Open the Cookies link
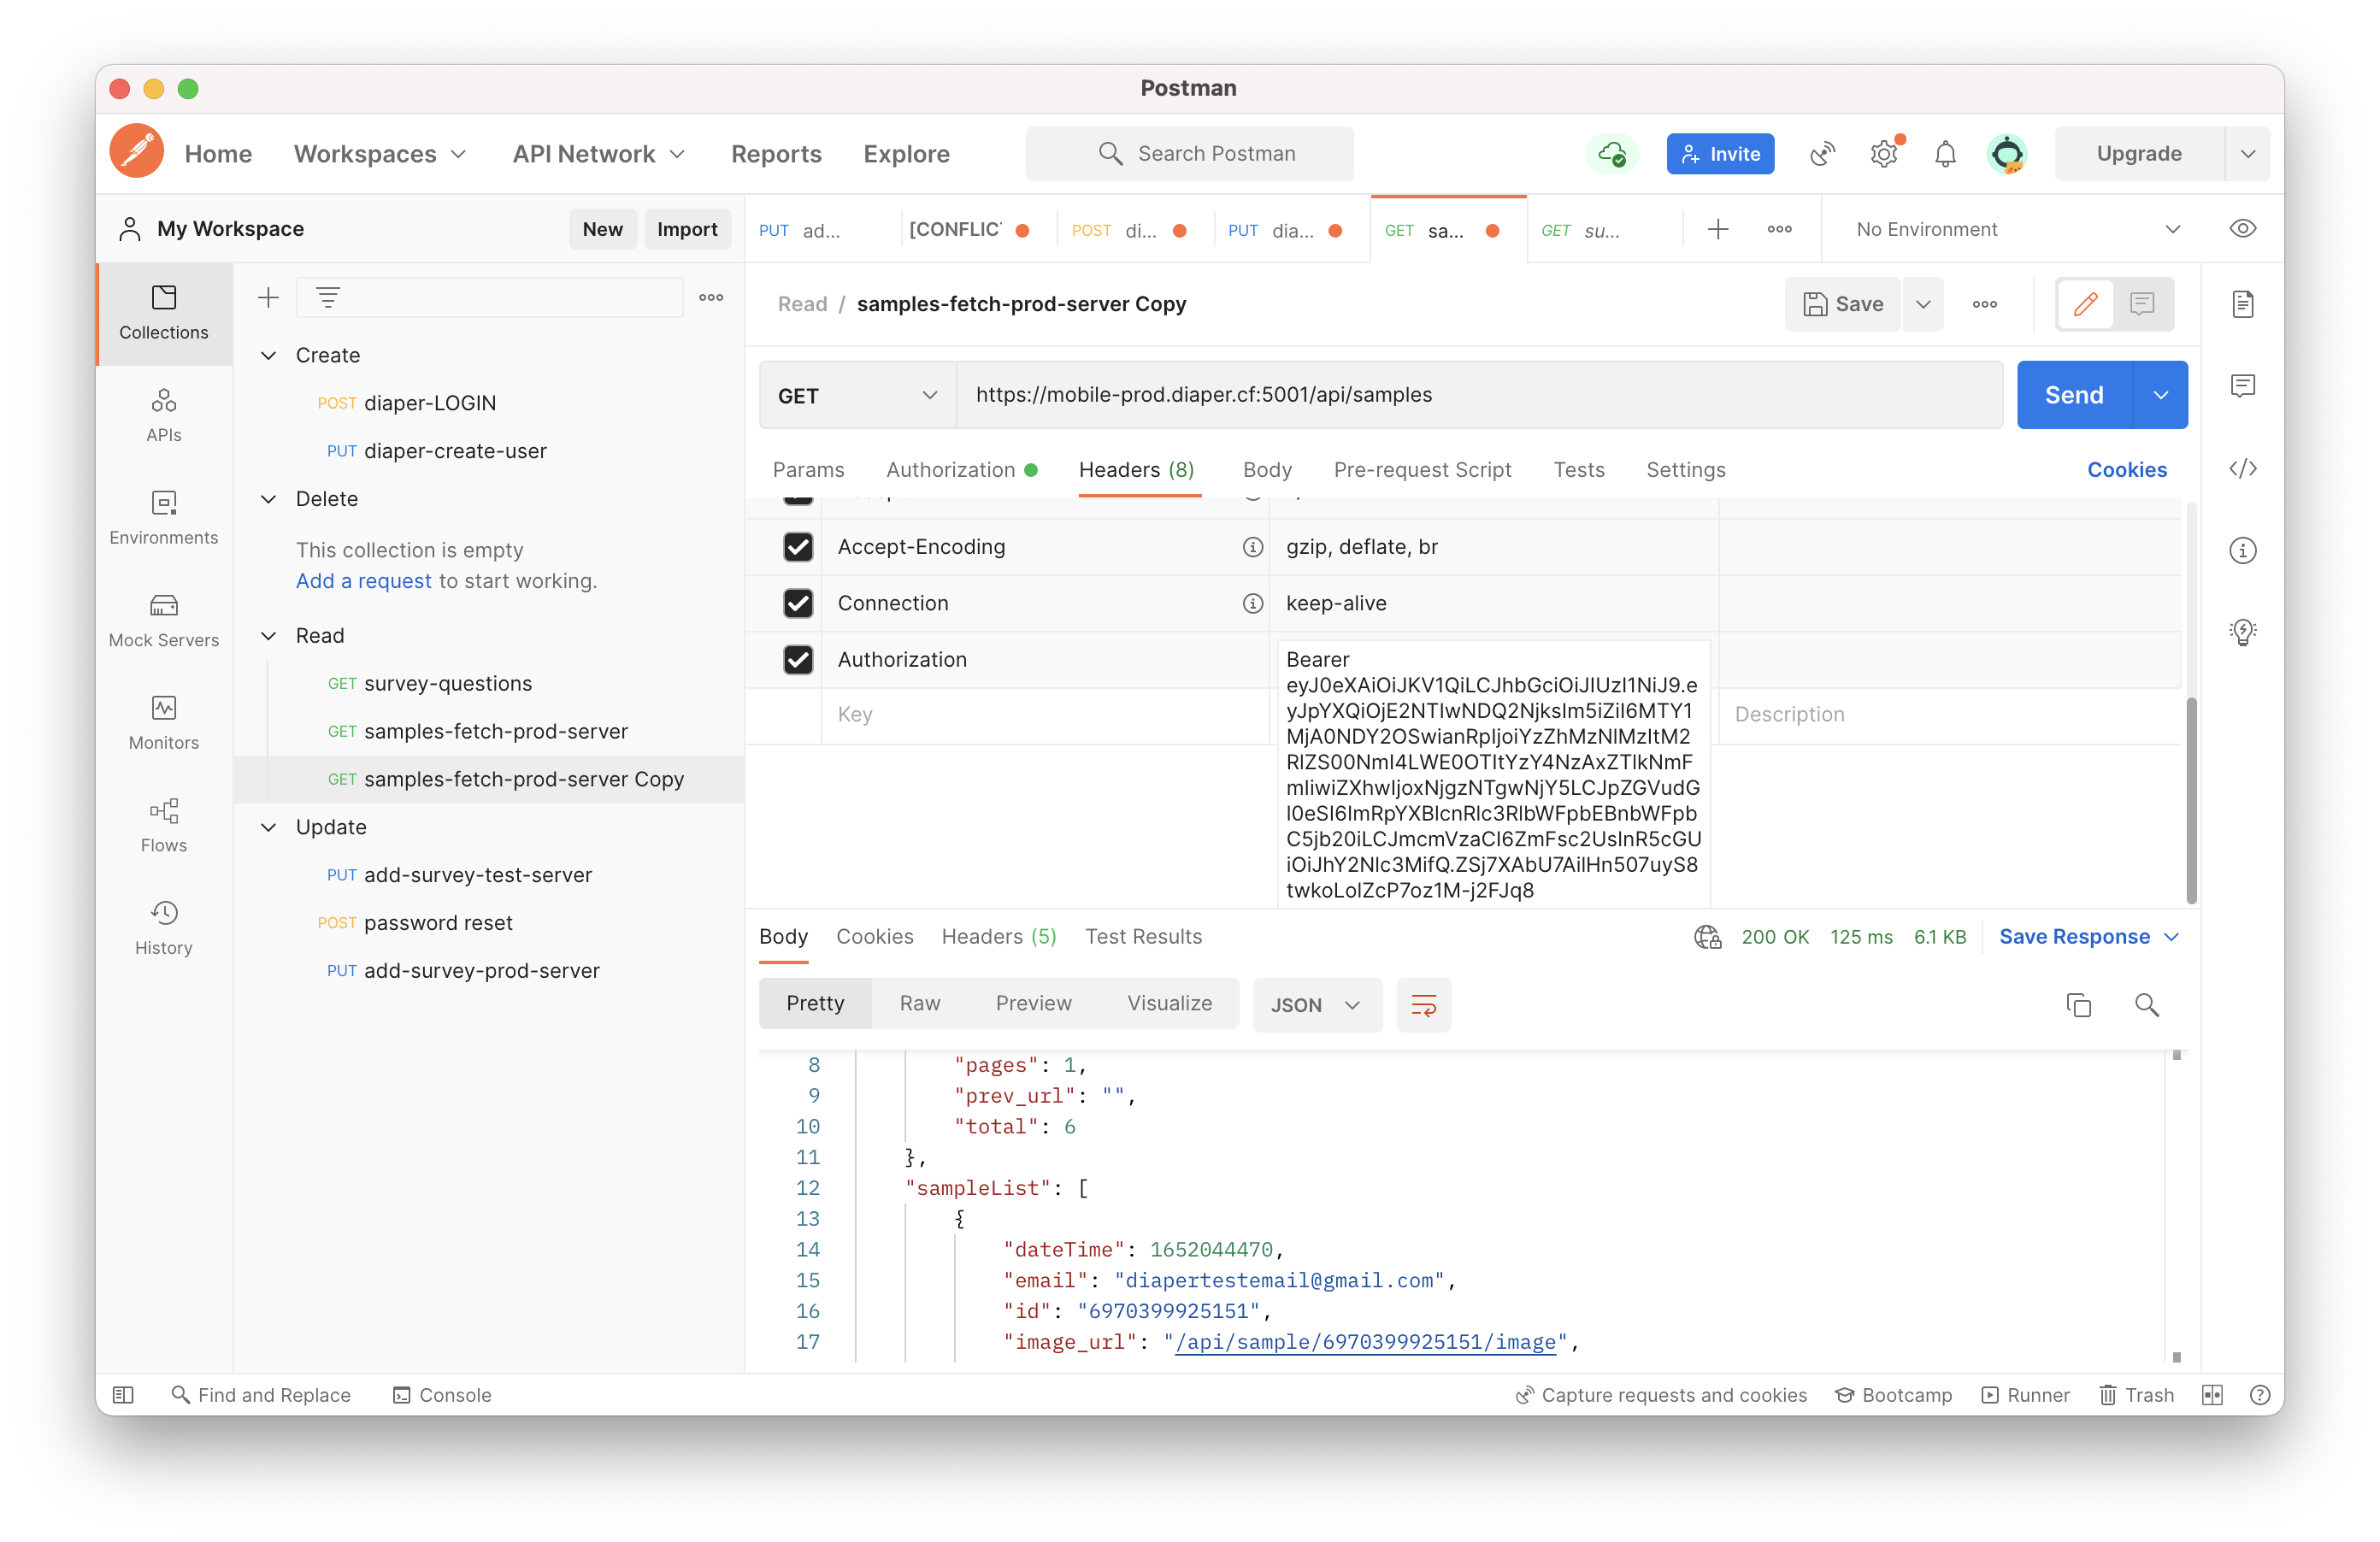The height and width of the screenshot is (1542, 2380). coord(2126,470)
